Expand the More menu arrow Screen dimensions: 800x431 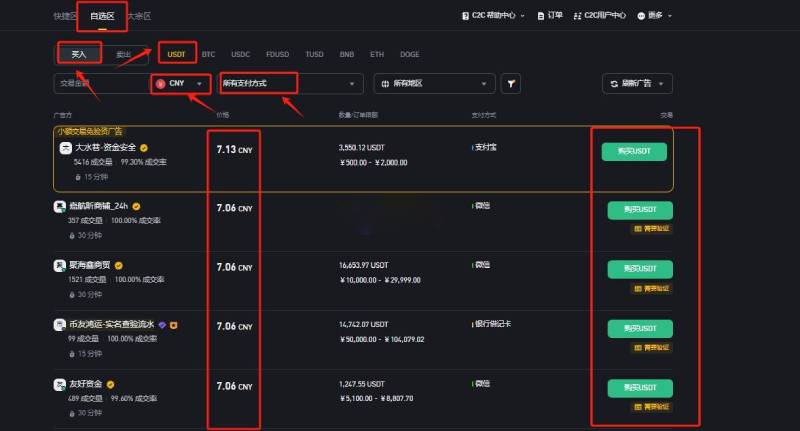669,16
